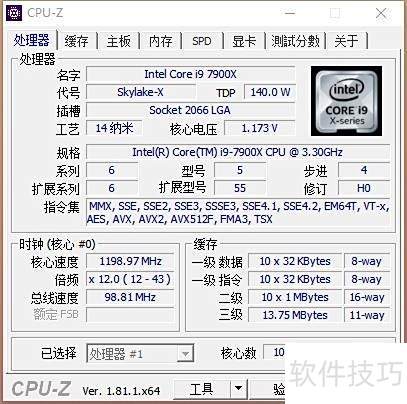Go to the SPD tab
Viewport: 407px width, 404px height.
click(202, 41)
